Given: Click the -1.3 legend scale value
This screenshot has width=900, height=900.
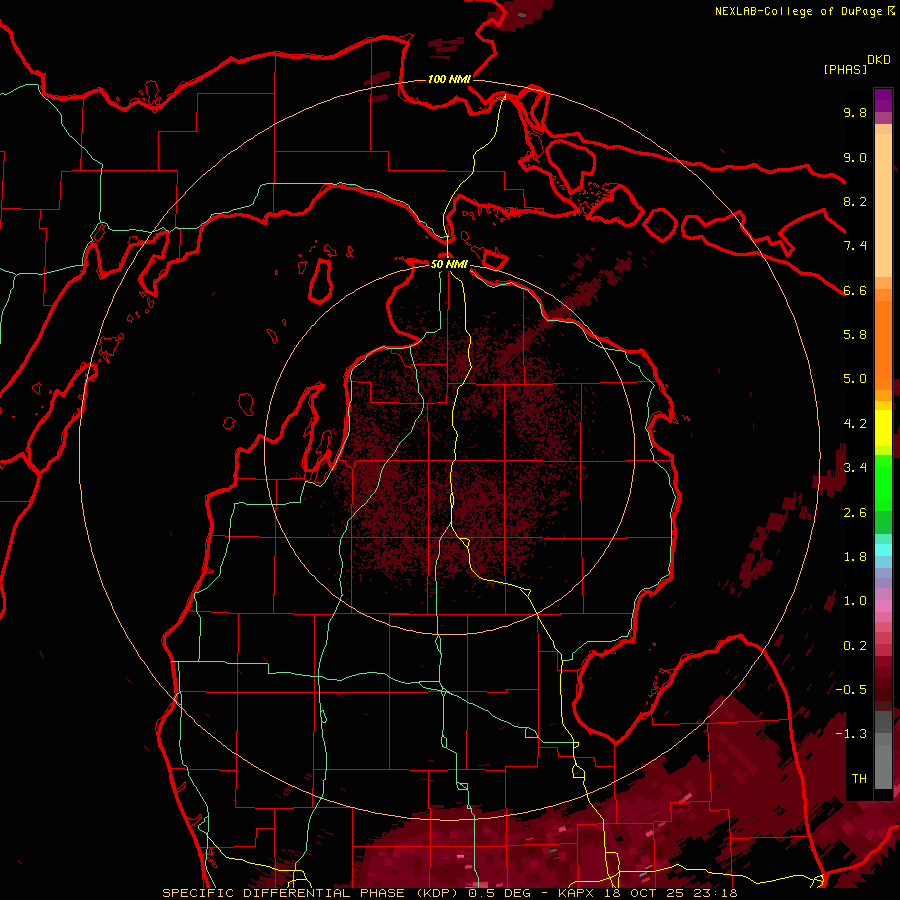Looking at the screenshot, I should [851, 734].
